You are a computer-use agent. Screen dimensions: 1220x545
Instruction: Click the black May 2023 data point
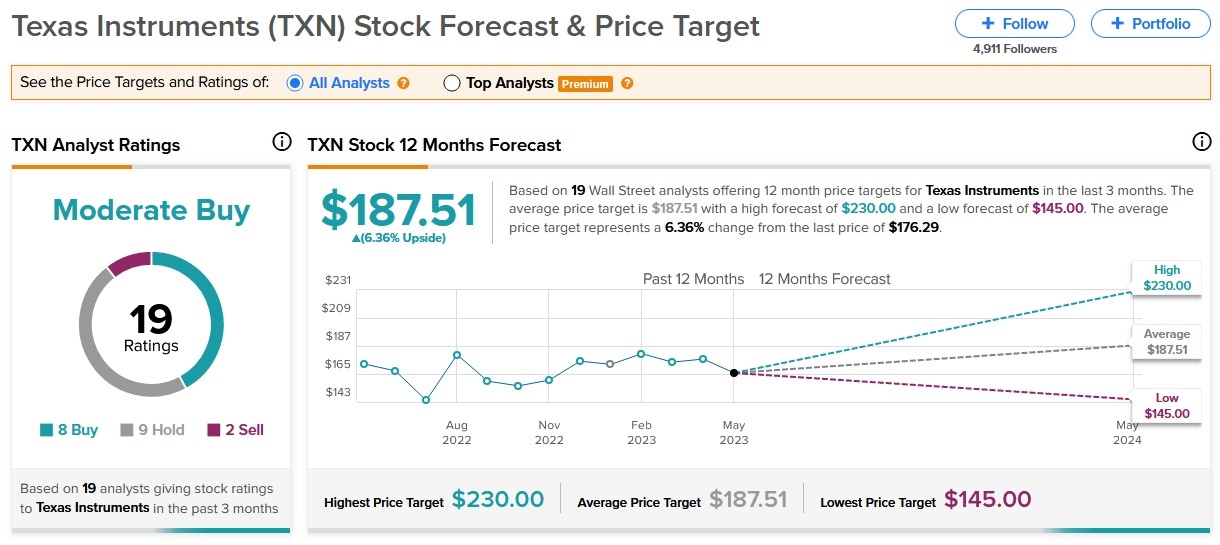click(x=734, y=372)
